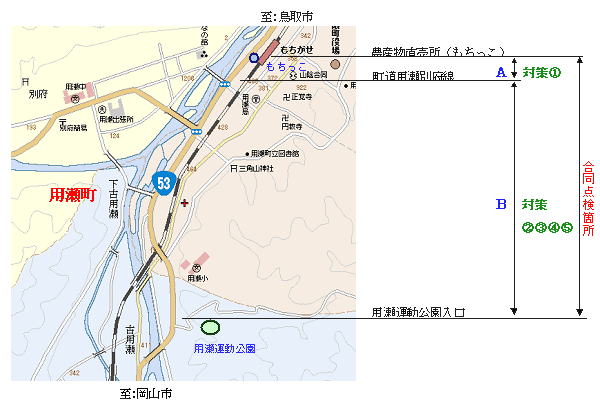The width and height of the screenshot is (600, 402).
Task: Select the green oval at 用瀬運動公園
Action: tap(210, 327)
